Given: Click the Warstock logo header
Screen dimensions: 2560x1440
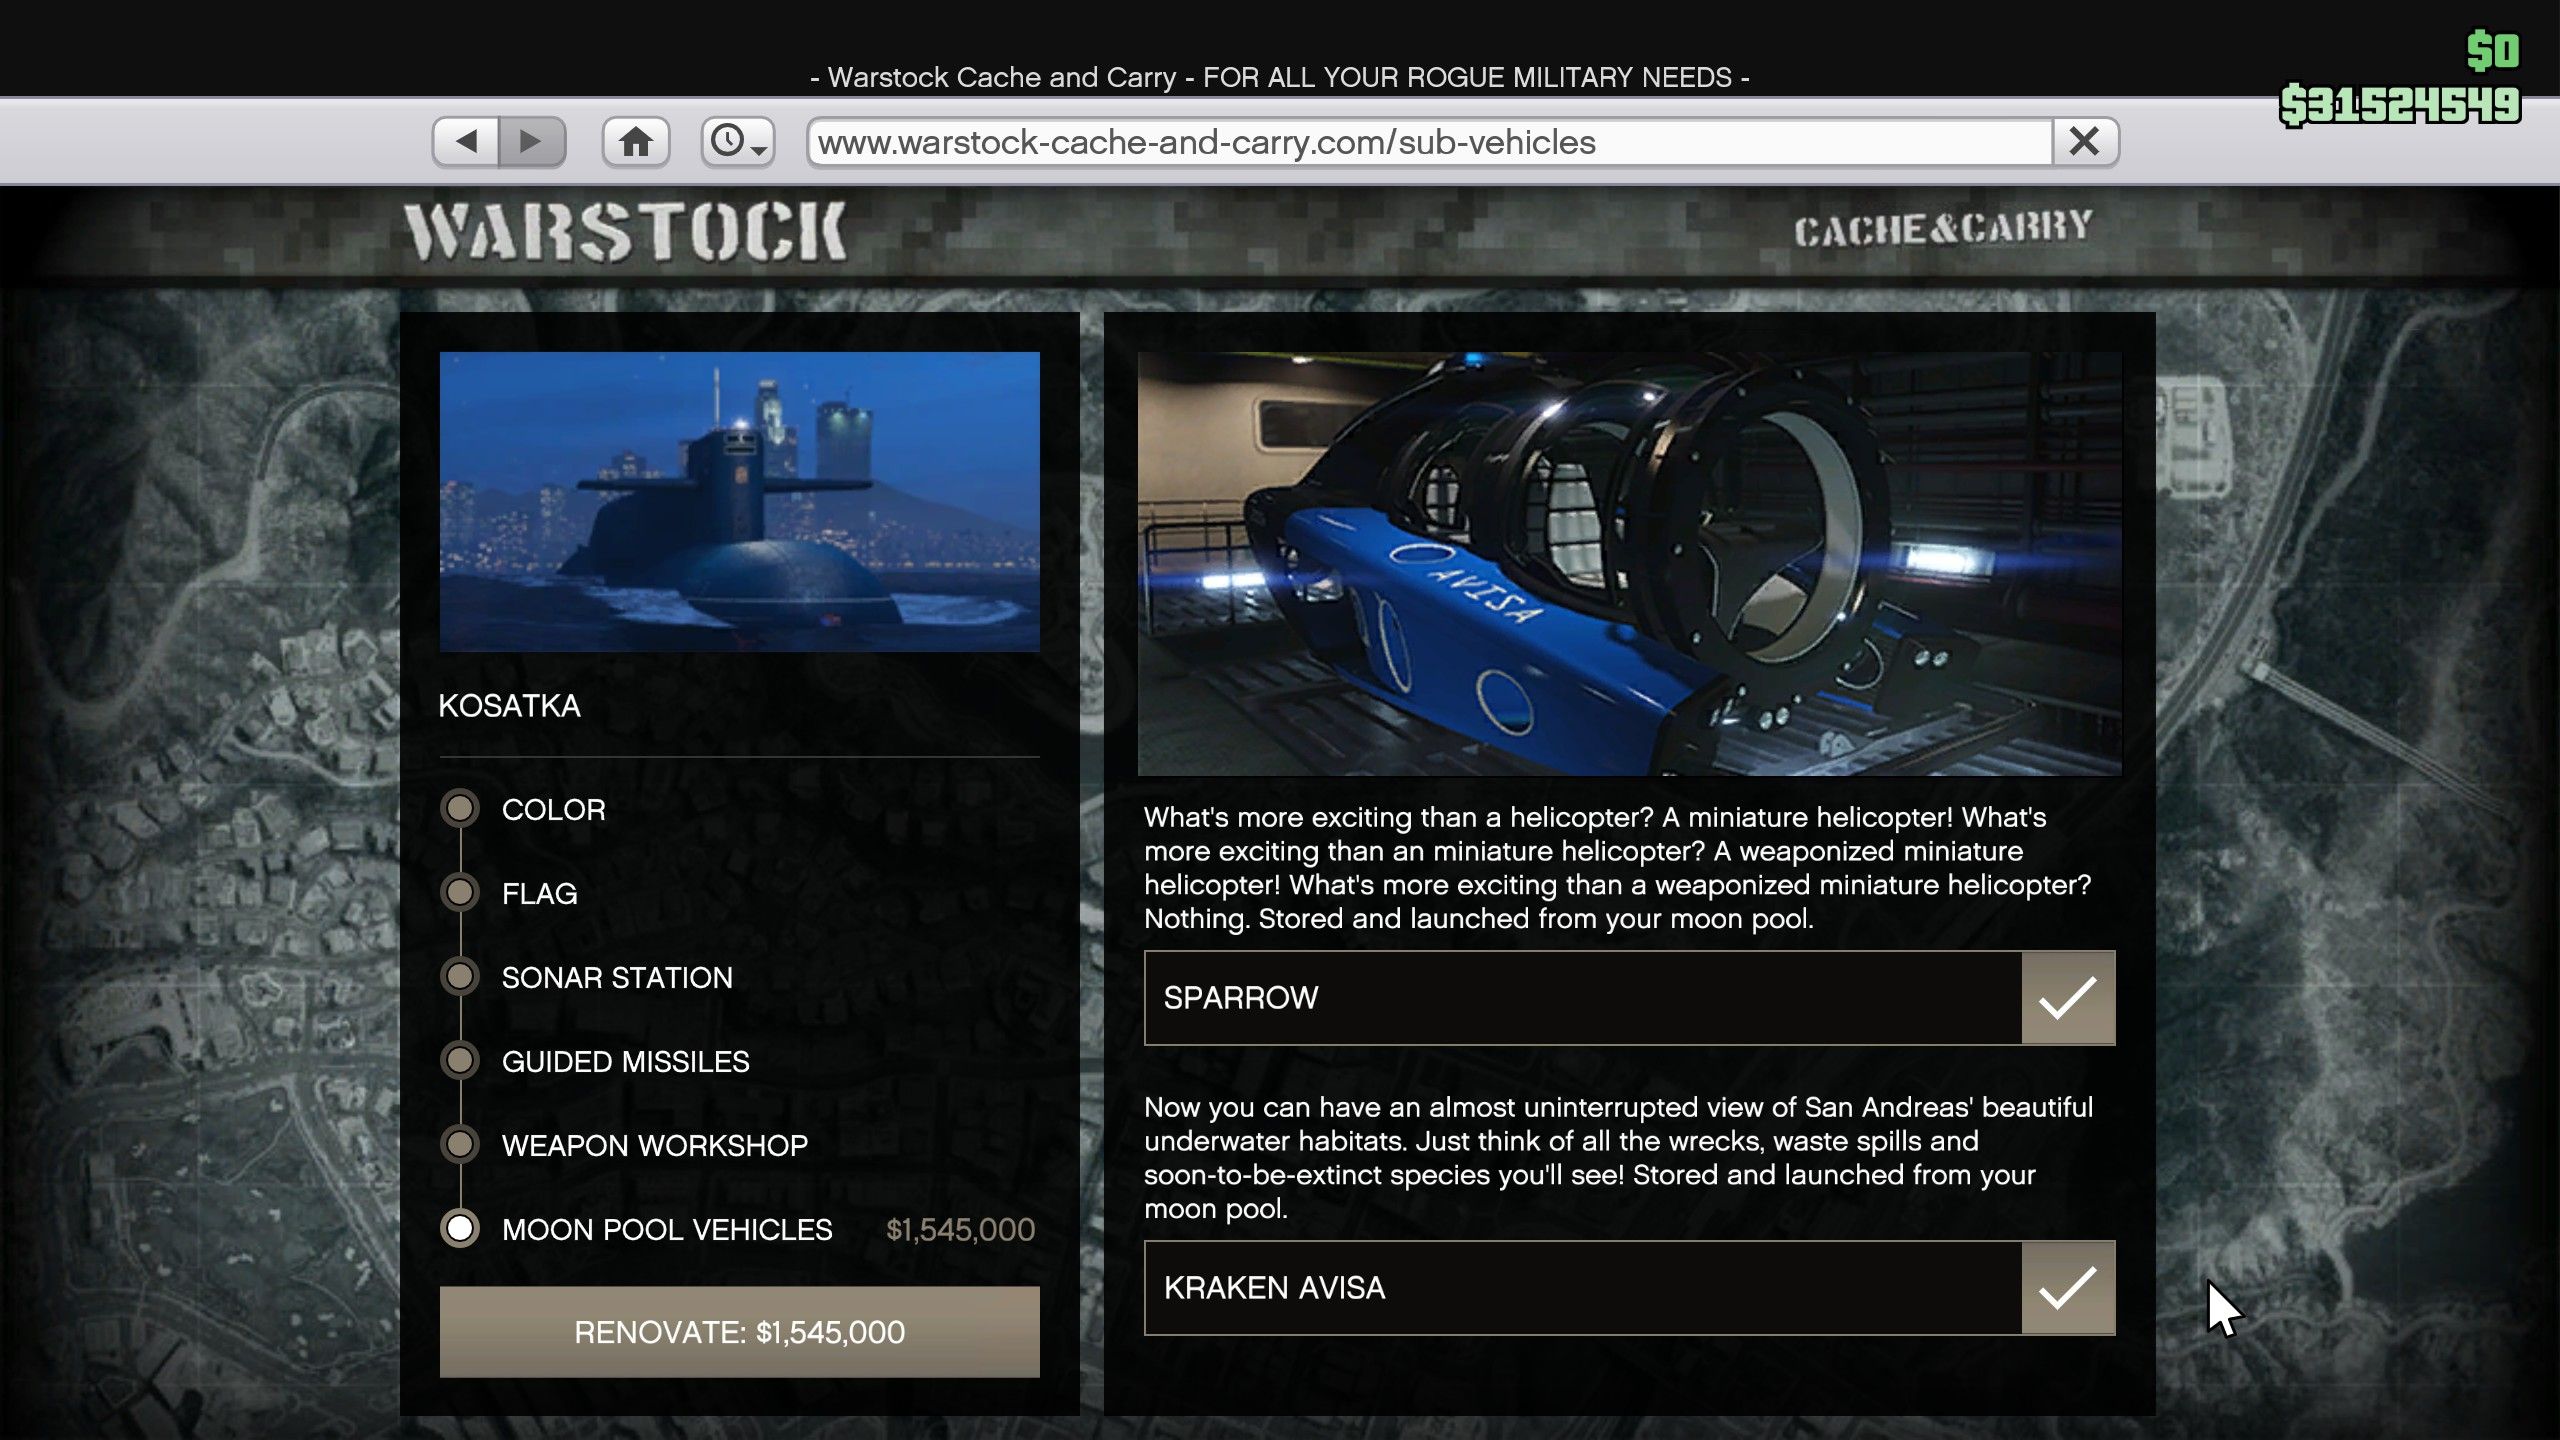Looking at the screenshot, I should [x=626, y=232].
